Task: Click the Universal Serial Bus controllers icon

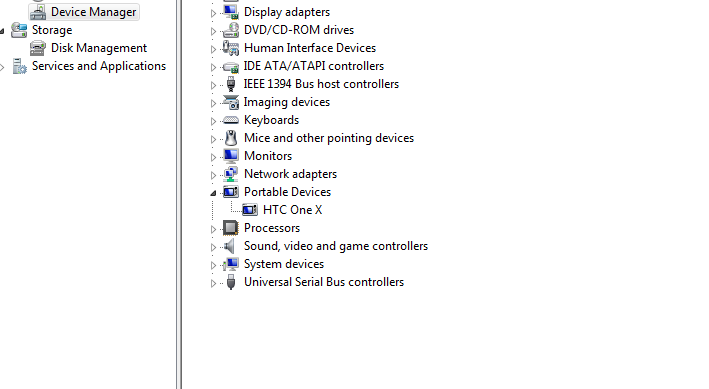Action: [231, 282]
